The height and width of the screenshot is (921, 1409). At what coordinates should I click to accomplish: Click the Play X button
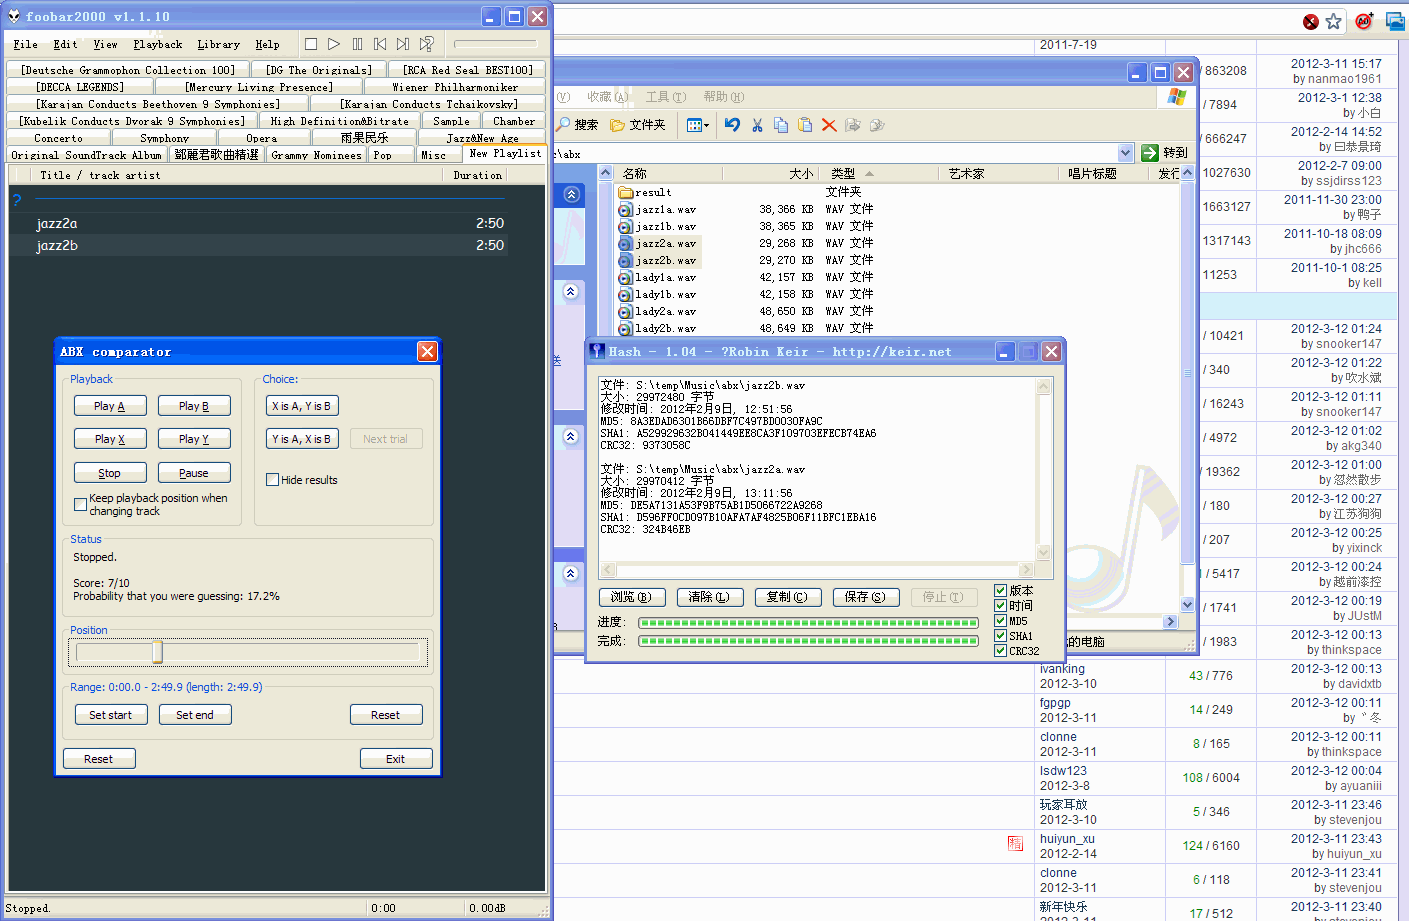110,439
